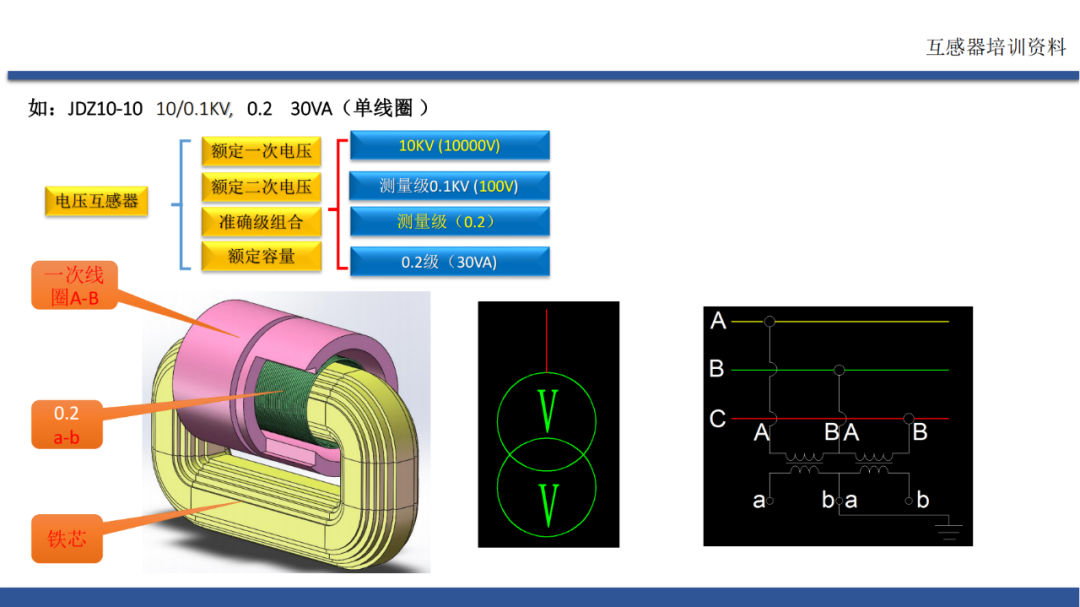The image size is (1080, 607).
Task: Click the orange 0.2 a-b callout
Action: (66, 424)
